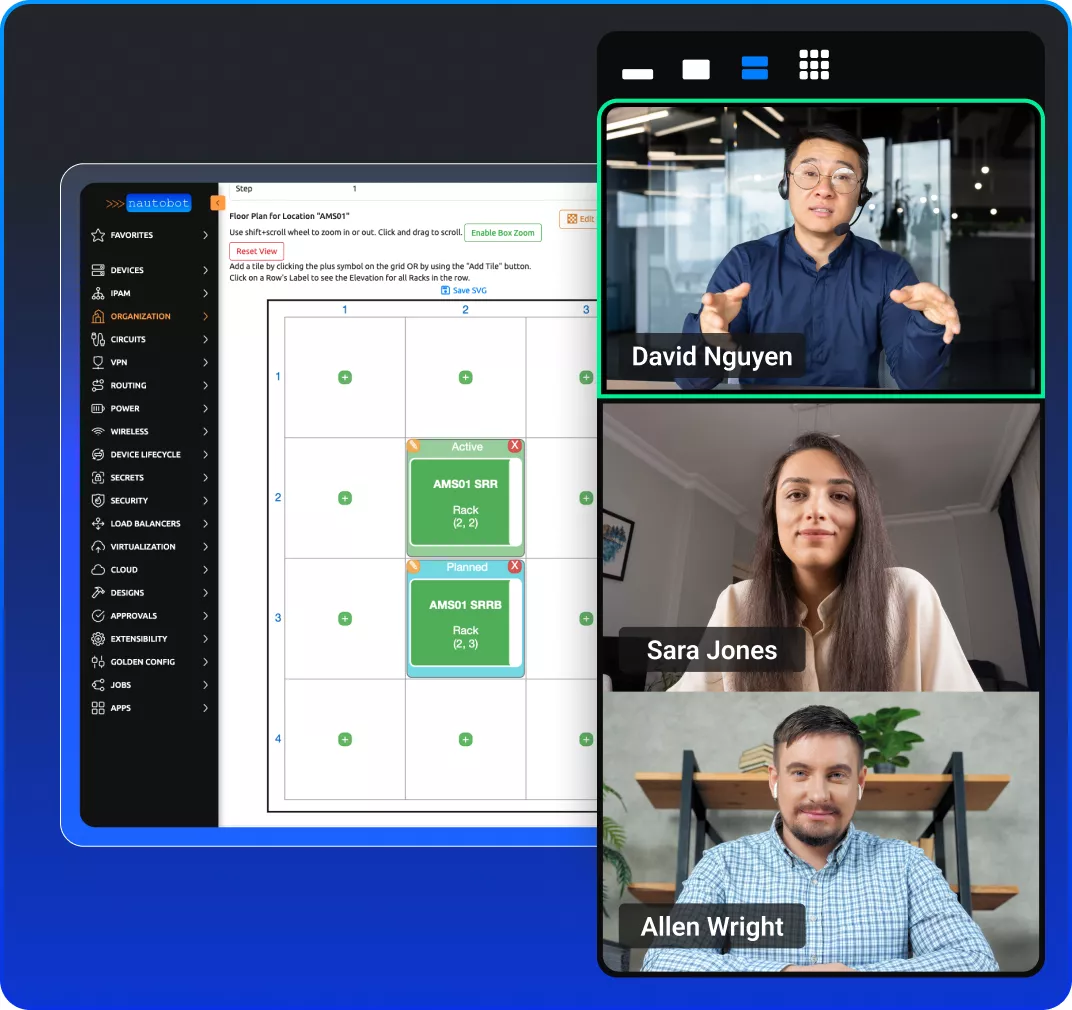Switch to minimized strip video layout
This screenshot has width=1072, height=1010.
pyautogui.click(x=637, y=74)
